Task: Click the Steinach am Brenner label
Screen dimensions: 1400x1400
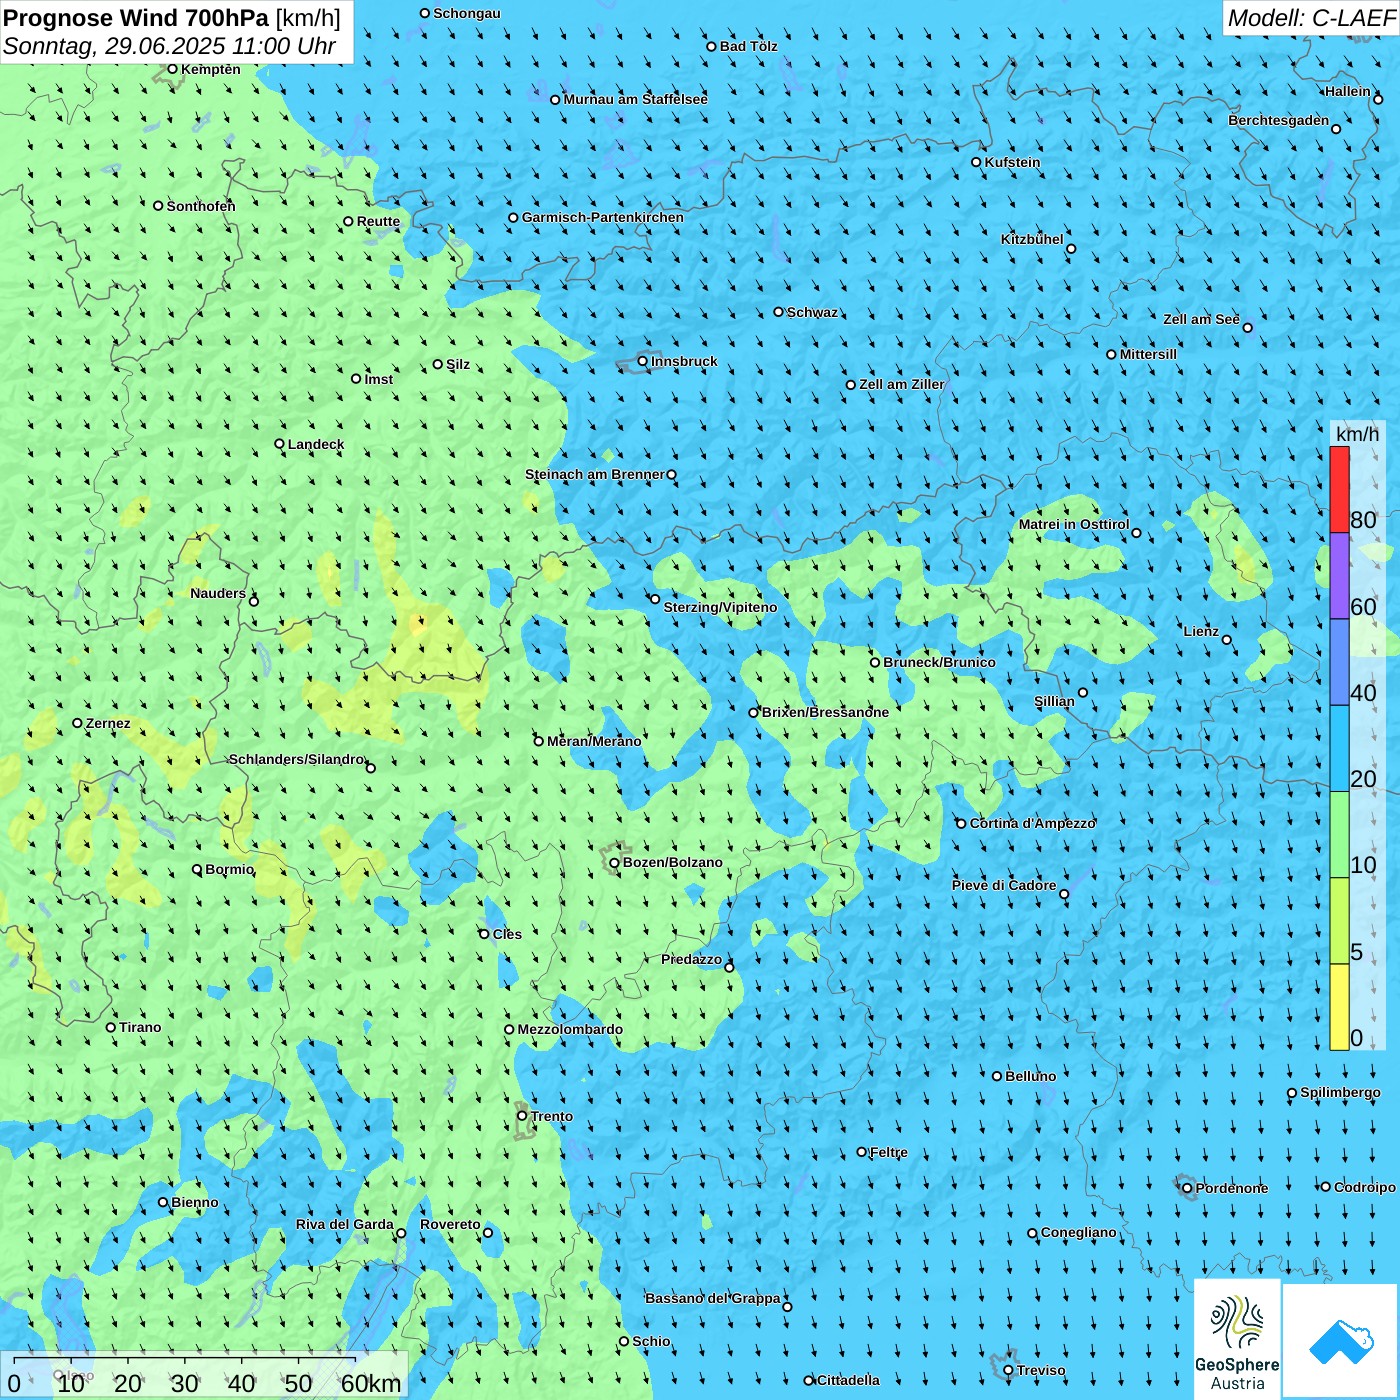Action: [594, 474]
